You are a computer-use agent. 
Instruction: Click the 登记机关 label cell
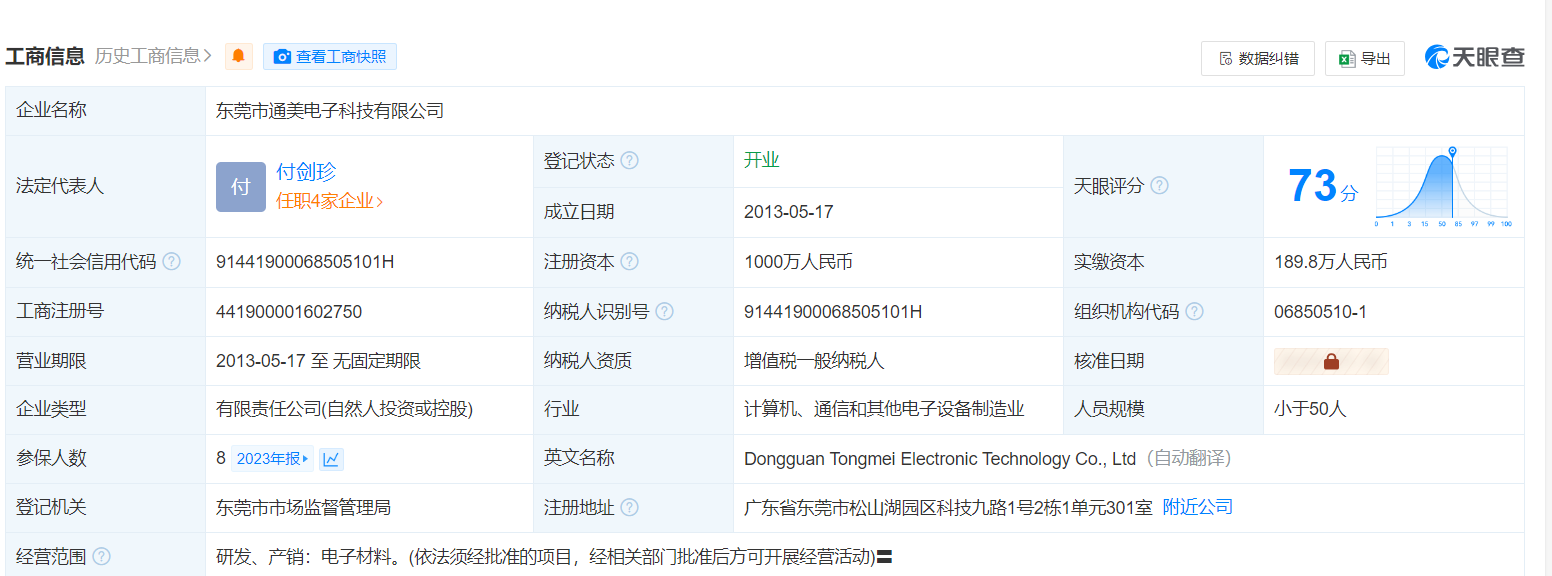(x=105, y=508)
